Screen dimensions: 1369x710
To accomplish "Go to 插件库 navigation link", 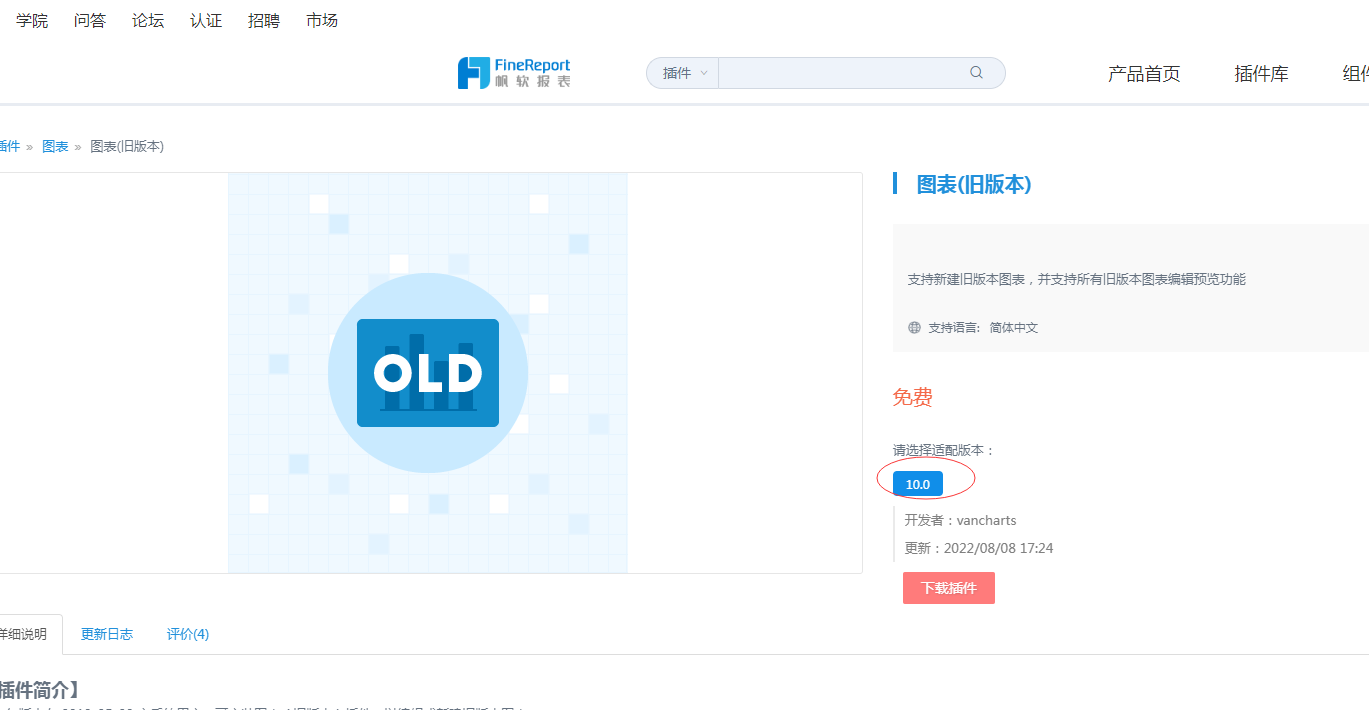I will pos(1262,74).
